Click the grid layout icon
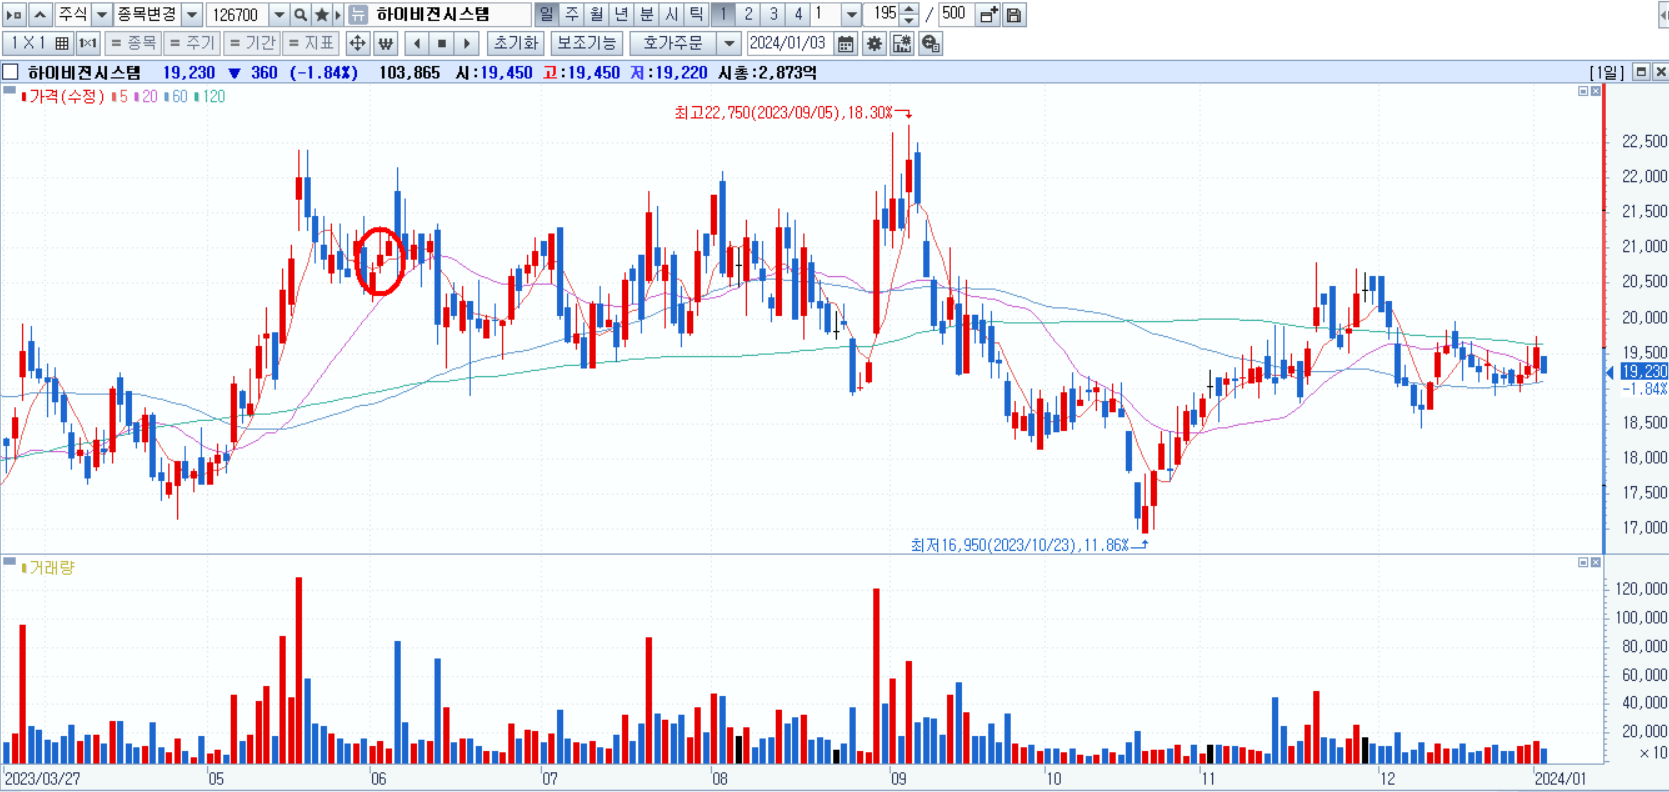The image size is (1669, 792). 62,43
